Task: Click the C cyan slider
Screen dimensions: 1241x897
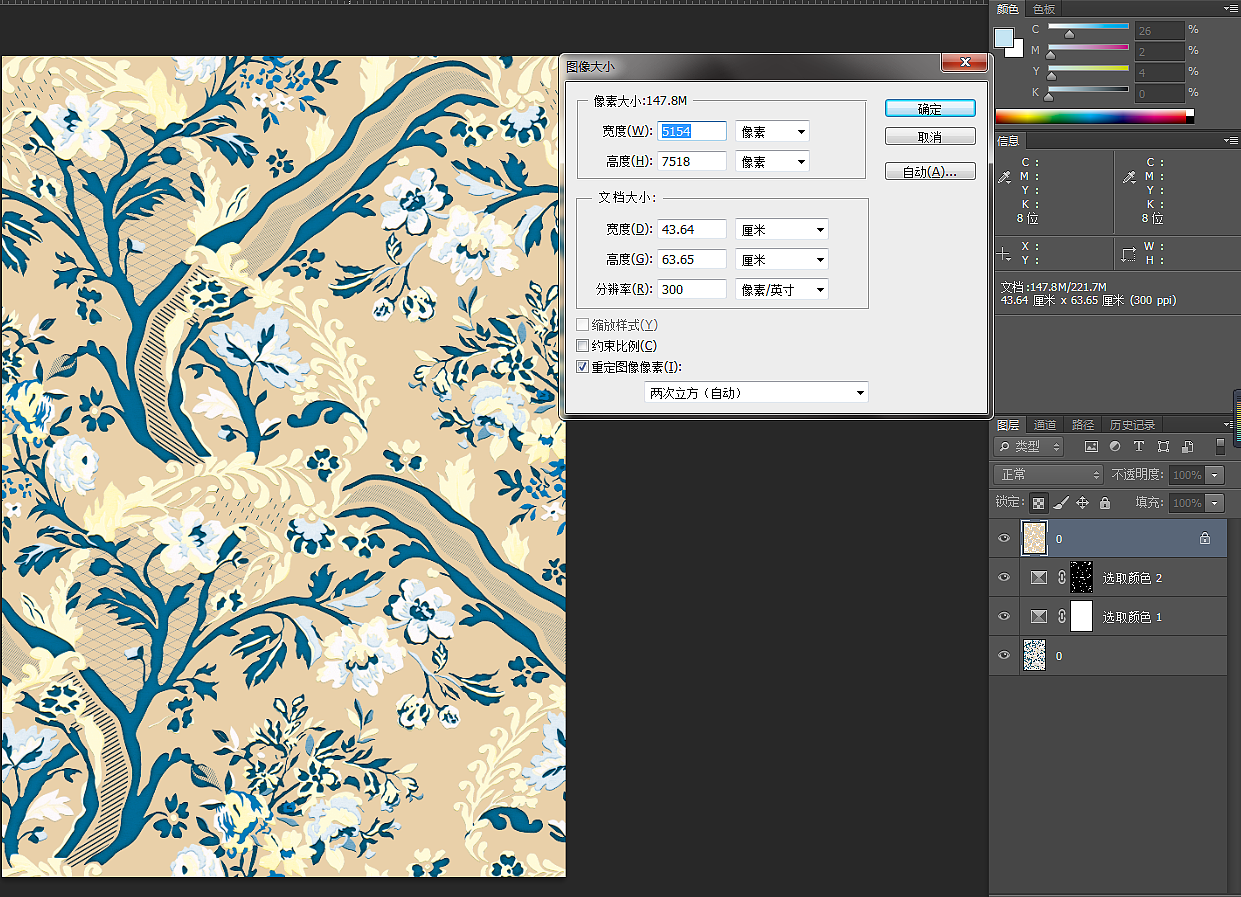Action: coord(1088,27)
